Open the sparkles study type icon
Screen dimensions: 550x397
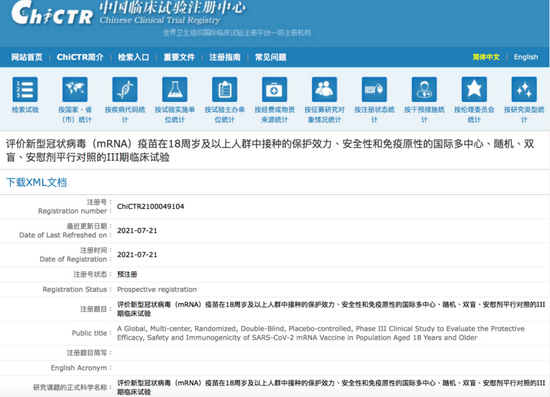(x=524, y=89)
